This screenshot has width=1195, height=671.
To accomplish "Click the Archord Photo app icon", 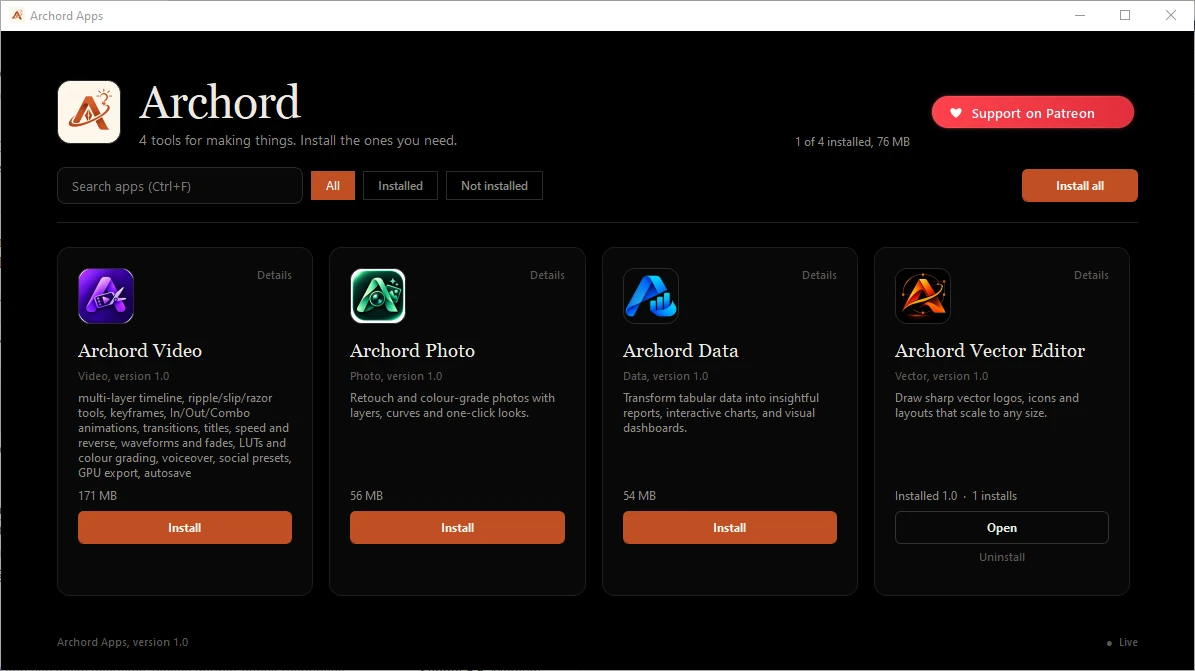I will [x=378, y=296].
